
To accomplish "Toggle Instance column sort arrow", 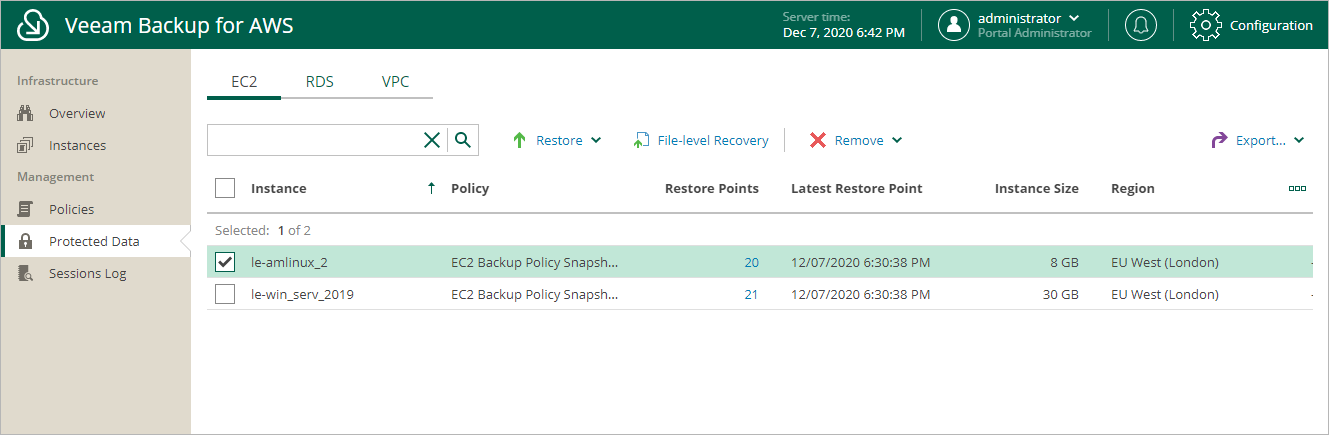I will 431,188.
